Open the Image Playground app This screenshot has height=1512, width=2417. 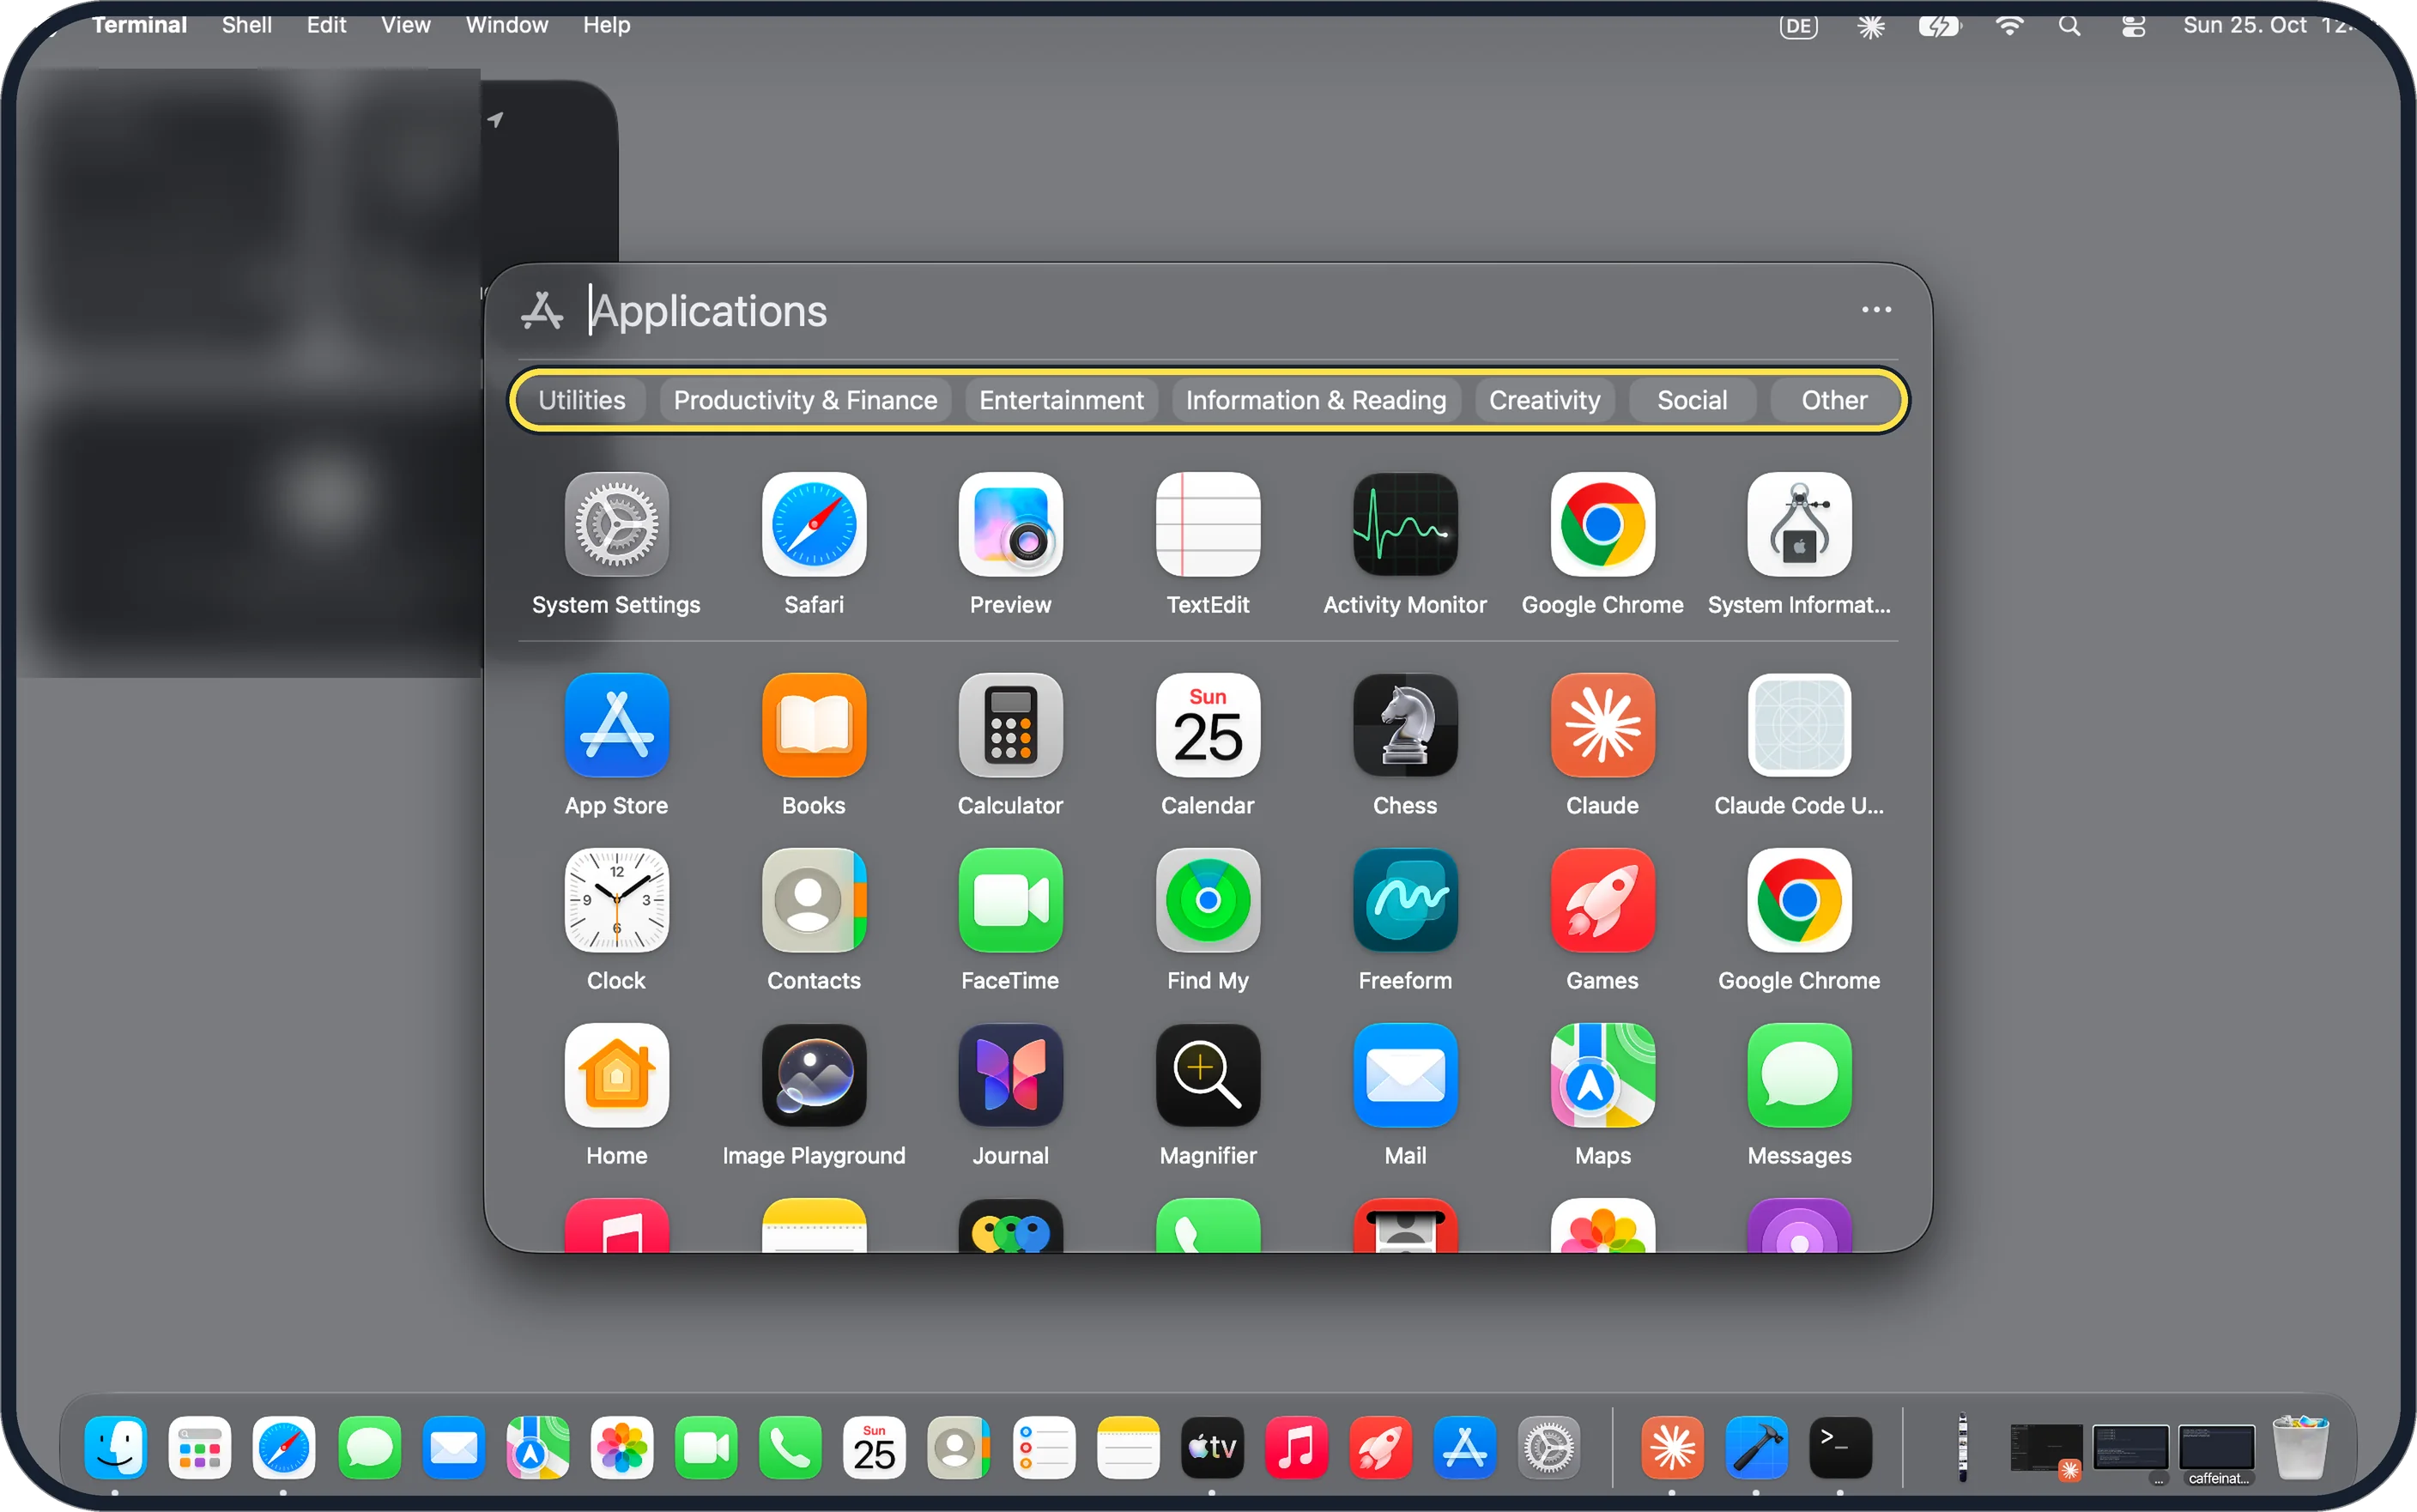pyautogui.click(x=814, y=1075)
